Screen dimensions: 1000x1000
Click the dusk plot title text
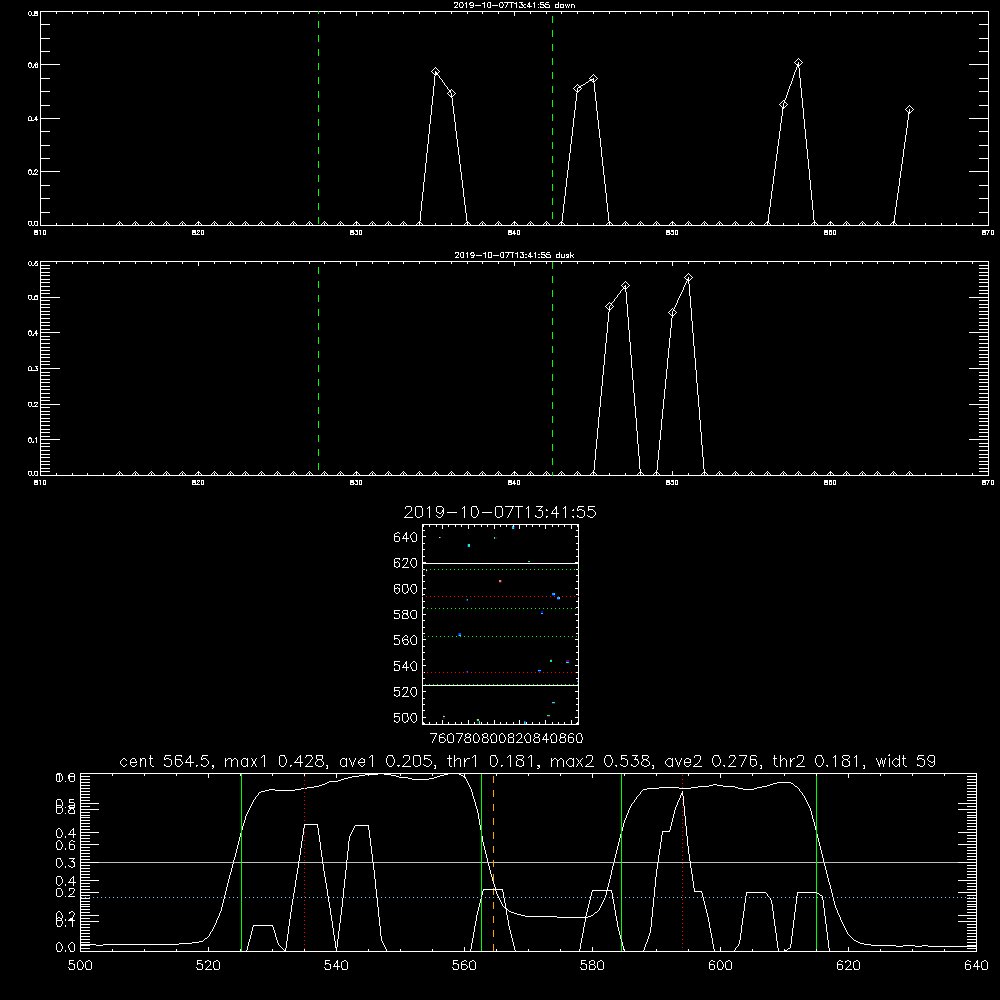[x=514, y=255]
